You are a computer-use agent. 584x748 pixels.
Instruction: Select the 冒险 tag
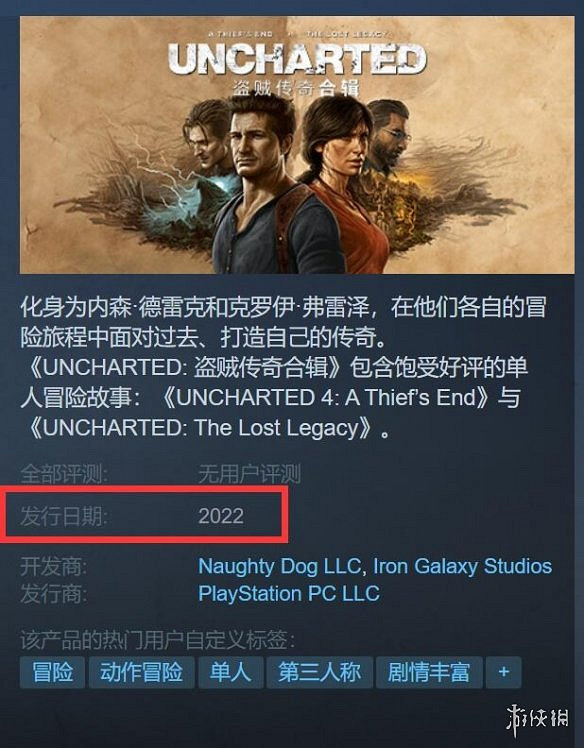pos(52,672)
